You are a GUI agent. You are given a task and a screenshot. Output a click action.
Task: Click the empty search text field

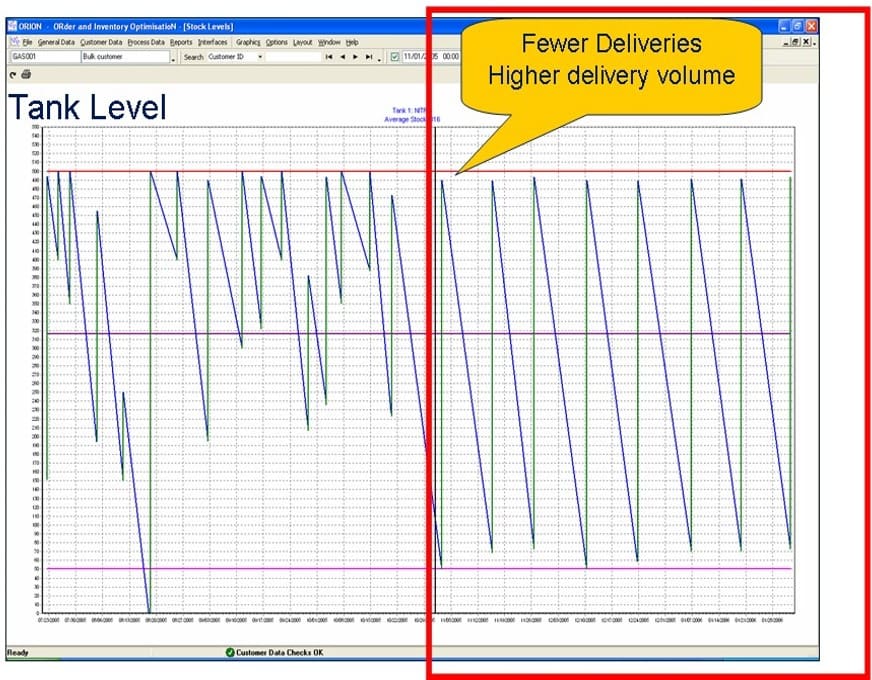(293, 57)
